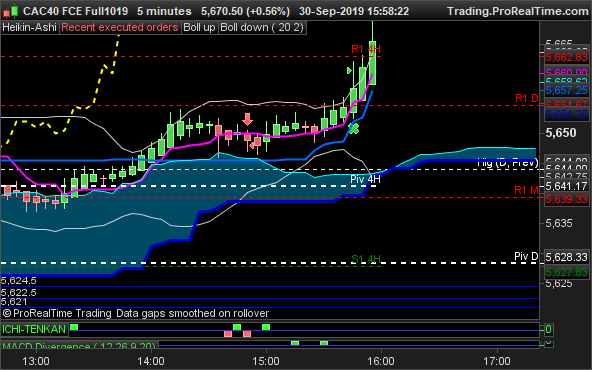
Task: Click the 5,624.5 horizontal line label
Action: pos(19,281)
